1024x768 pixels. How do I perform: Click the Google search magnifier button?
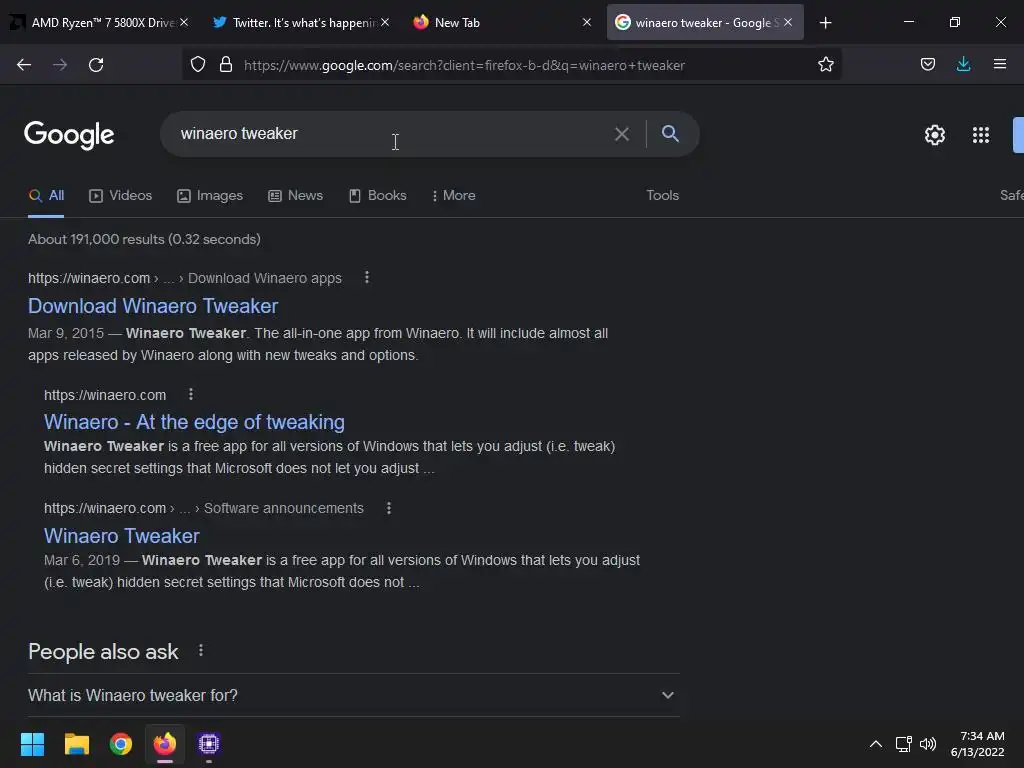(x=670, y=134)
